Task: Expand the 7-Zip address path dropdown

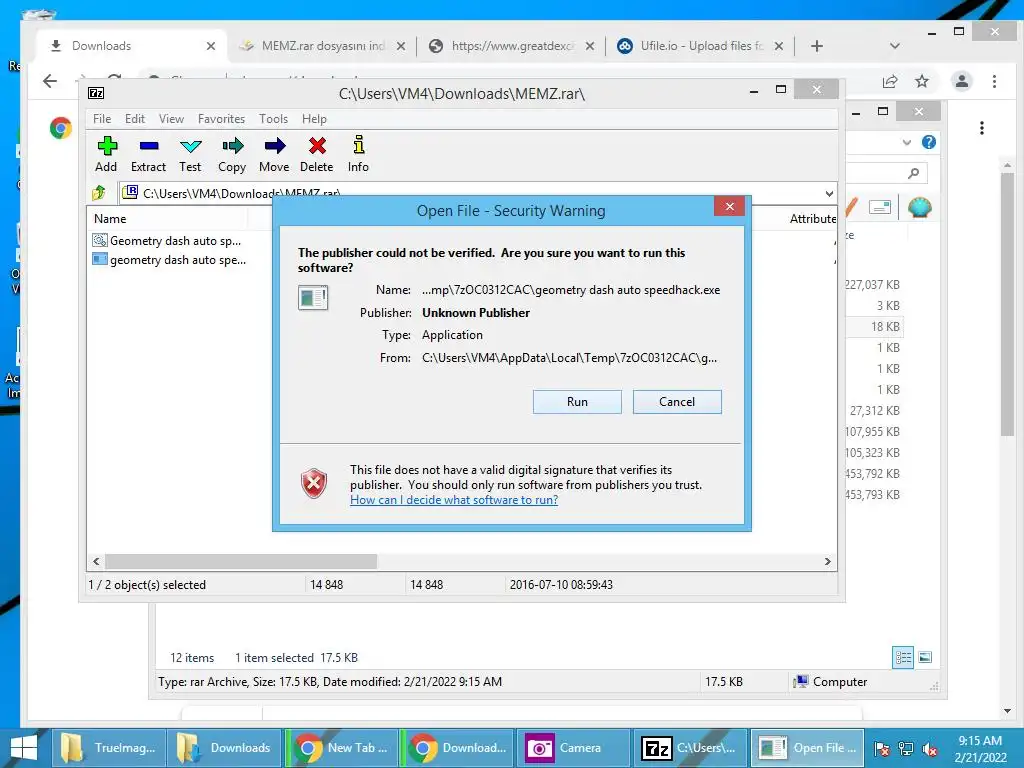Action: pos(829,193)
